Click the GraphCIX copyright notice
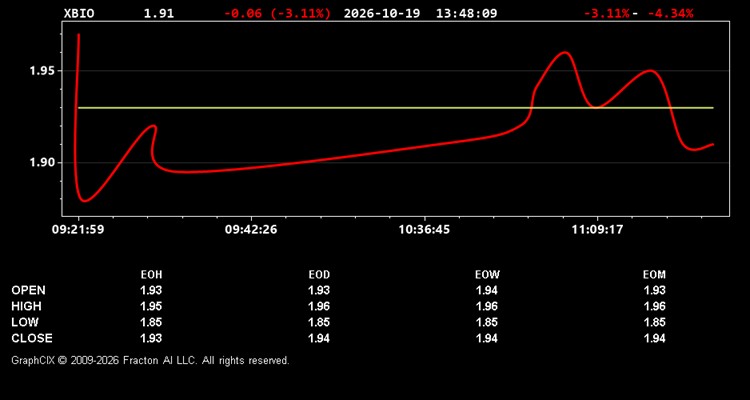The height and width of the screenshot is (400, 750). pyautogui.click(x=151, y=360)
